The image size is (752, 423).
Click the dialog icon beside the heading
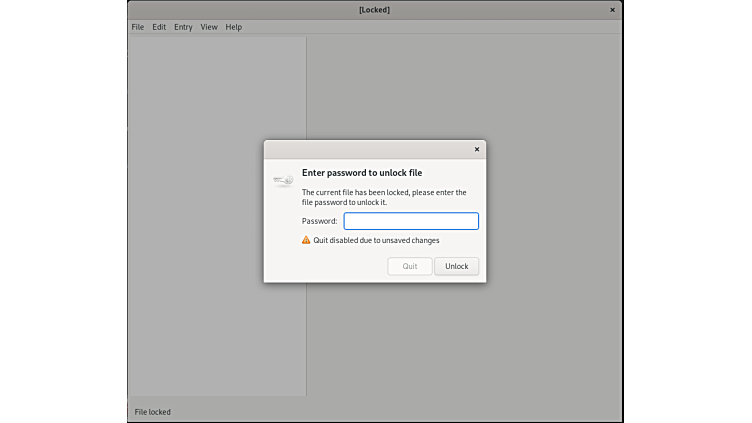pos(283,181)
